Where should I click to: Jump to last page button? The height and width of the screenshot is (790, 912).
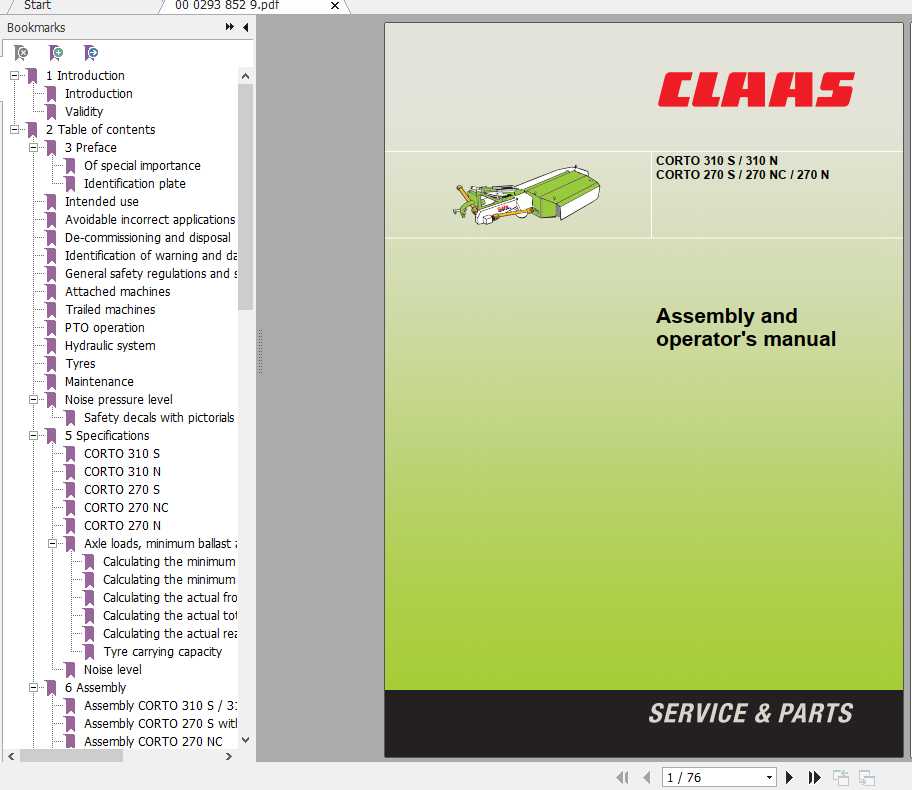814,777
